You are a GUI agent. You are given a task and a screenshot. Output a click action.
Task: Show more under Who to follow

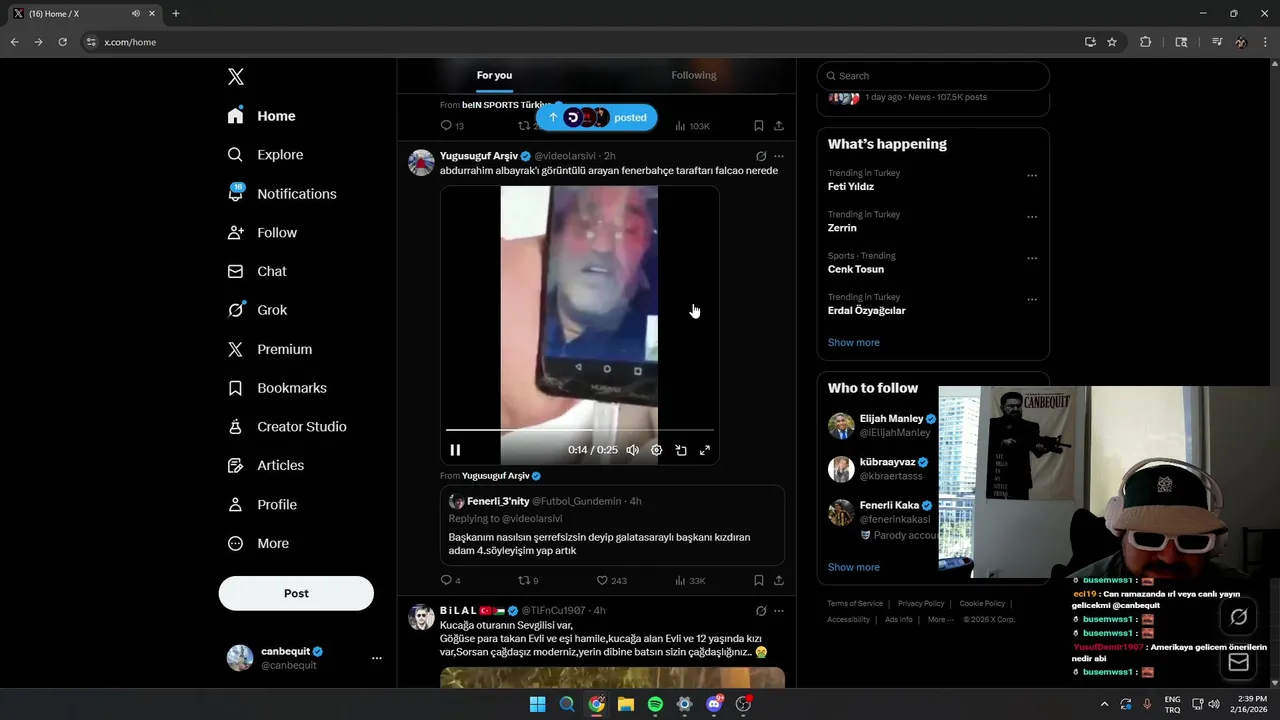coord(854,567)
